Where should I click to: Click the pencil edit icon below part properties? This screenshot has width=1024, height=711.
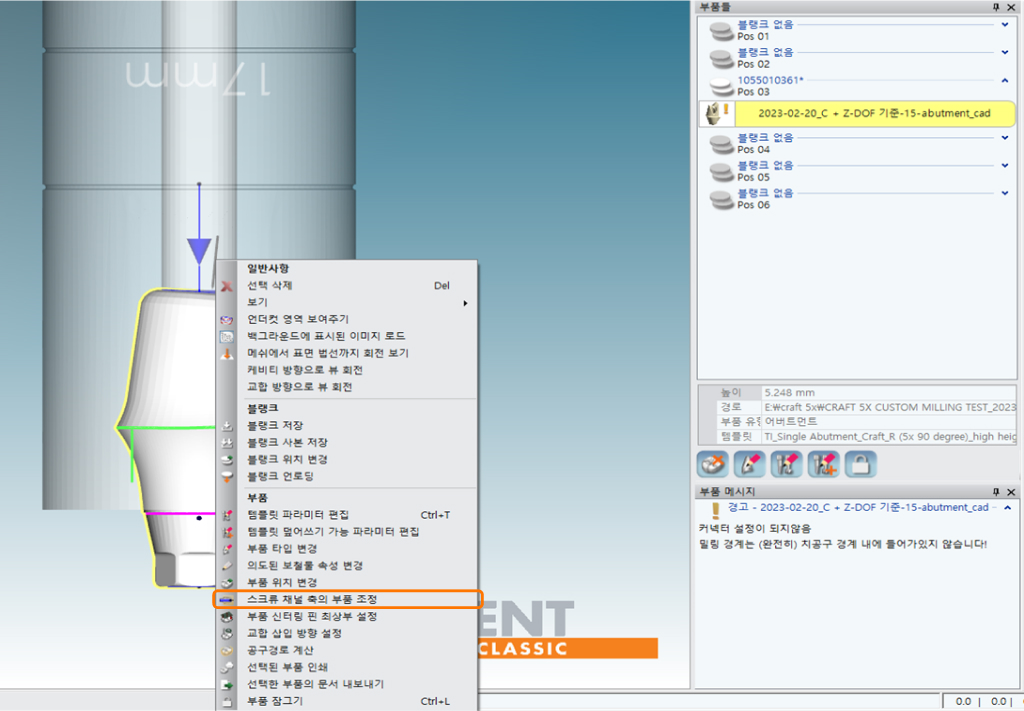[749, 464]
